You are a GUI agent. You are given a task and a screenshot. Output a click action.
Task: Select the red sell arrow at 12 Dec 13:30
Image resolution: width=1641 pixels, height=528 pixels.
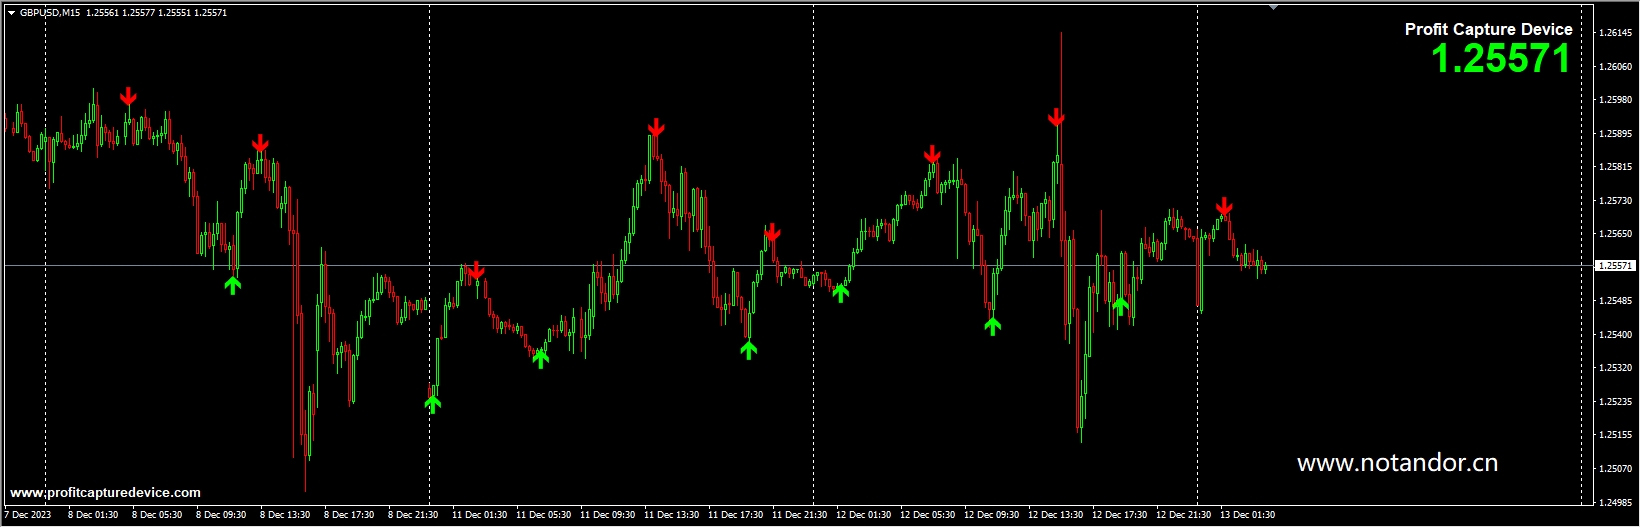tap(1056, 118)
